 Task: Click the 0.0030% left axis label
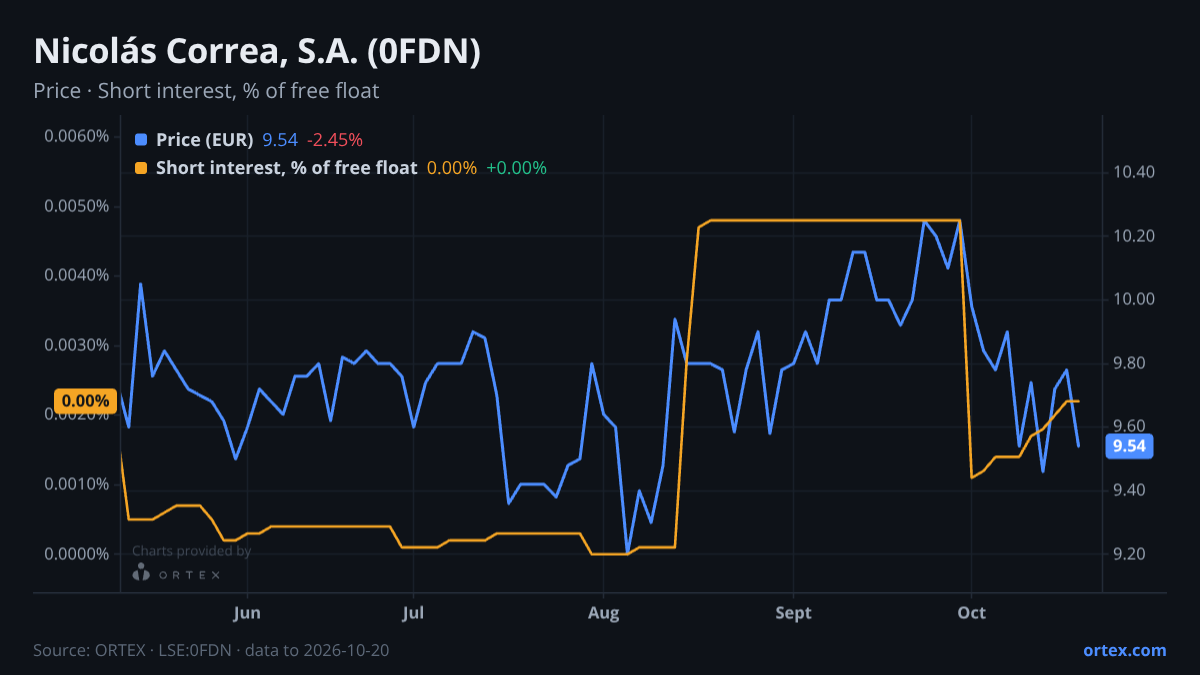click(x=77, y=345)
